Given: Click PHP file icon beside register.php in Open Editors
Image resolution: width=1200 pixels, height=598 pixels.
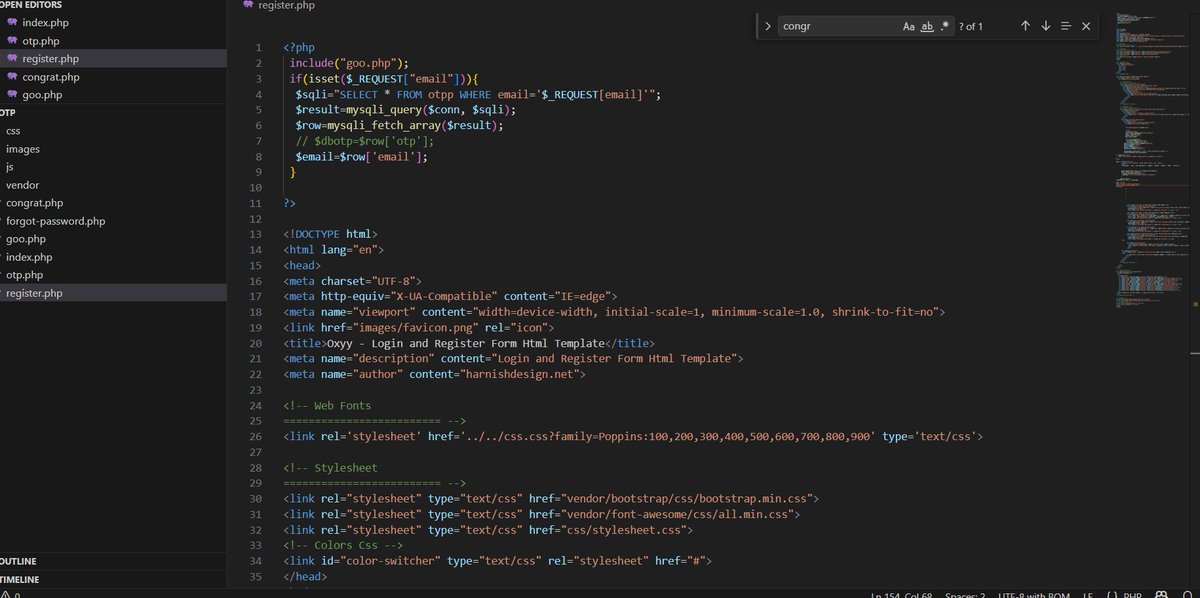Looking at the screenshot, I should (x=11, y=58).
